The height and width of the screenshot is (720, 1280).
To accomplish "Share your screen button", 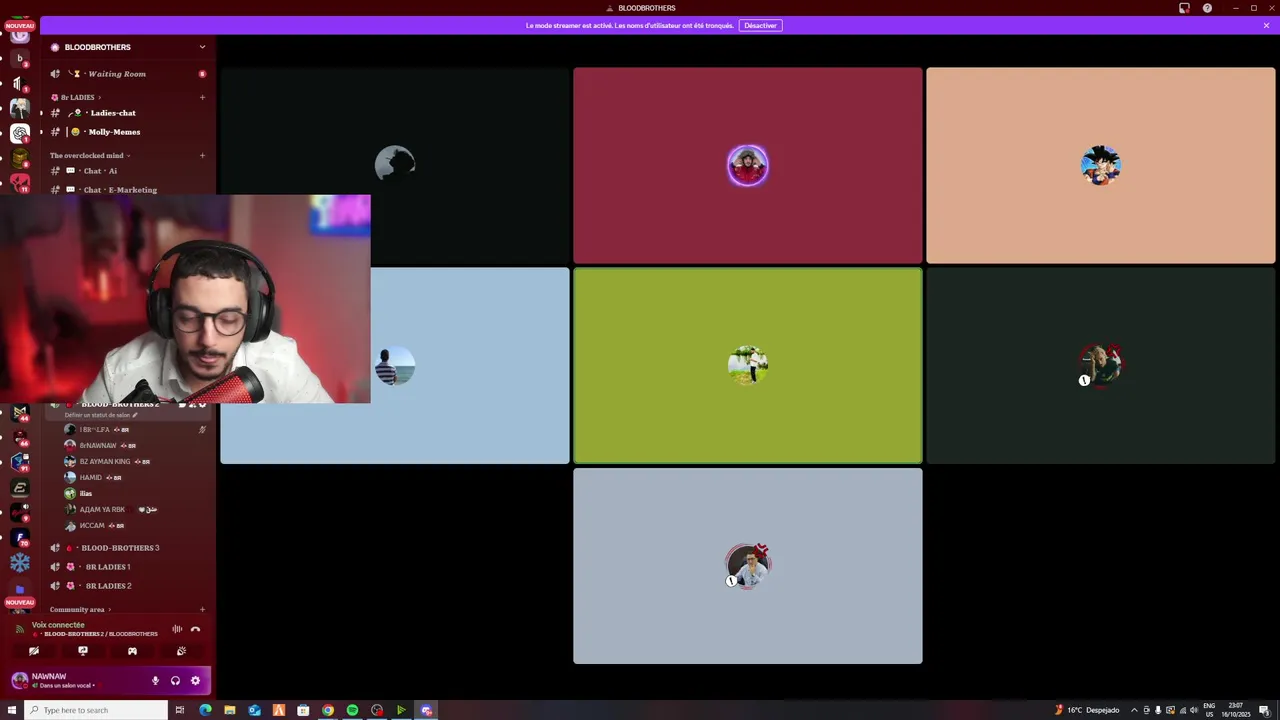I will point(83,651).
